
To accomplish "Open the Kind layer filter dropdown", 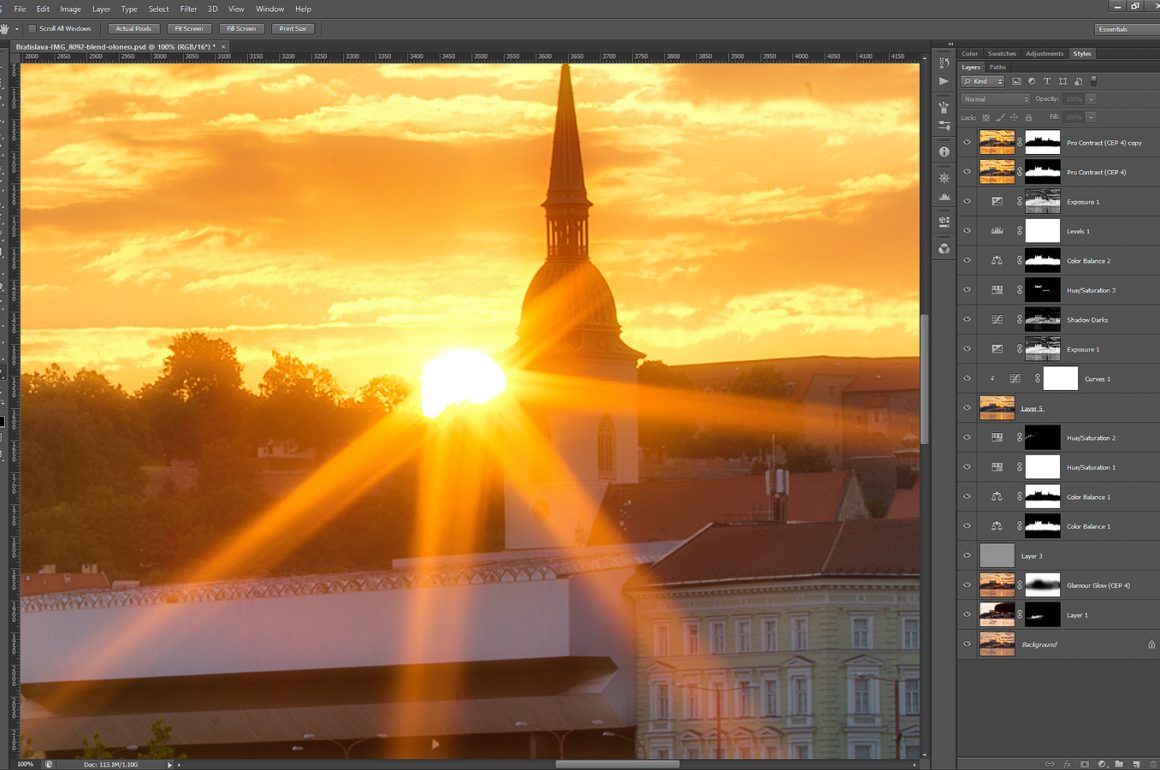I will 982,81.
